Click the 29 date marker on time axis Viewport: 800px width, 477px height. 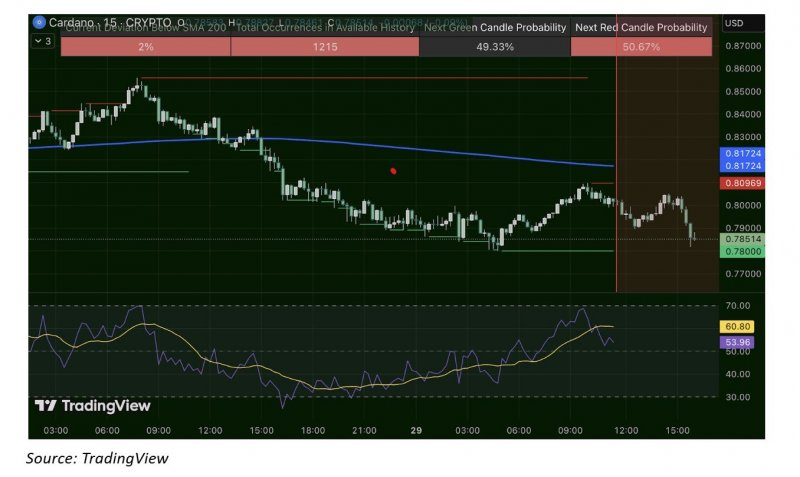[416, 430]
